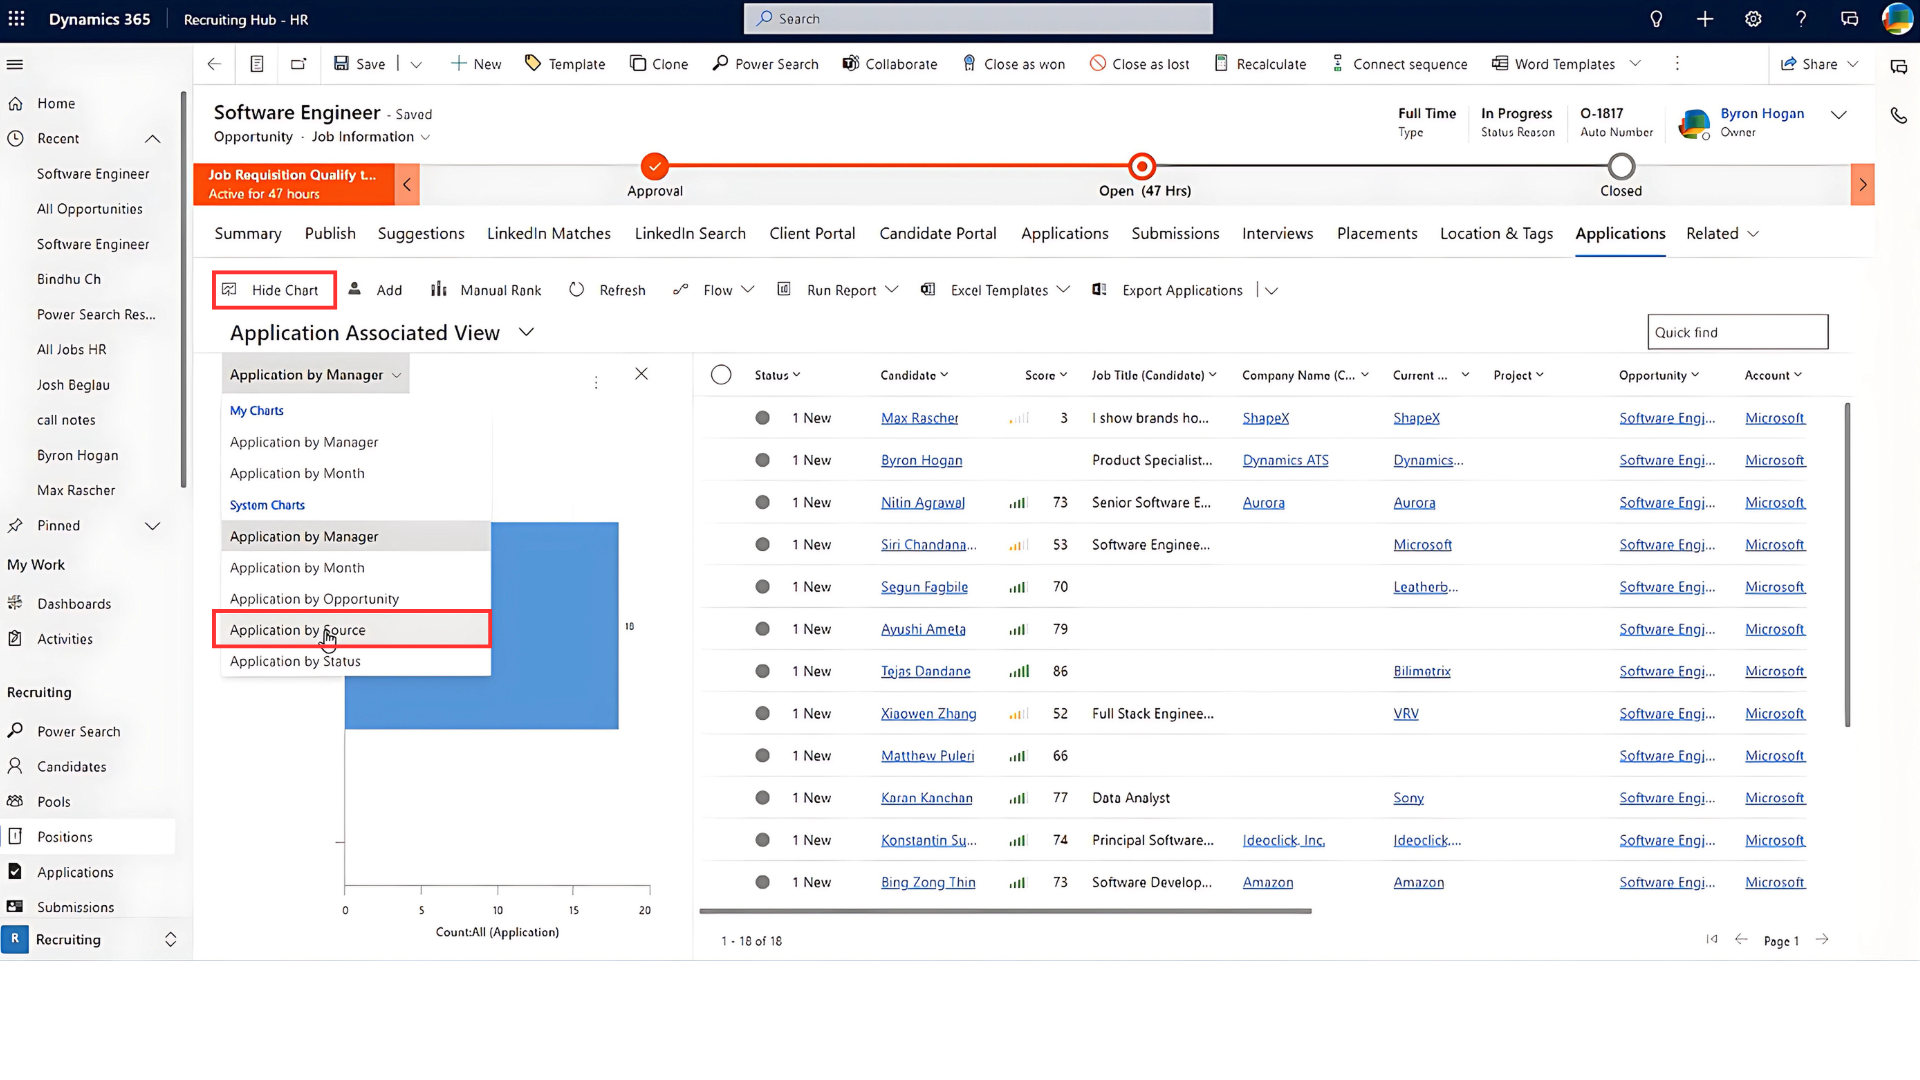Click Collaborate command
The width and height of the screenshot is (1920, 1080).
[x=890, y=64]
